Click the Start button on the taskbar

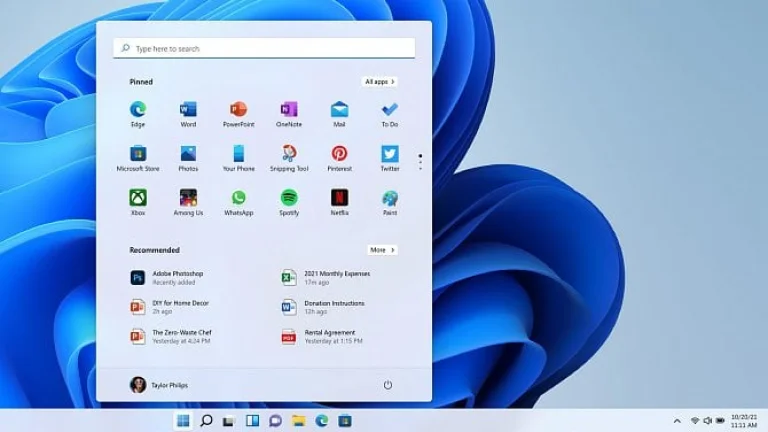(x=183, y=421)
